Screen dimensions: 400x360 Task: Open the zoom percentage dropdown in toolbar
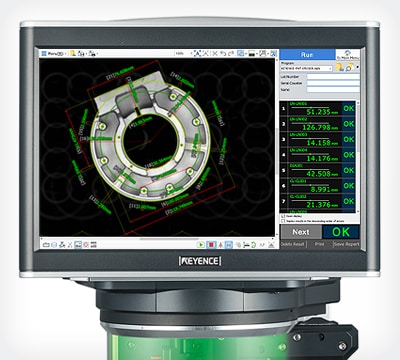point(181,54)
